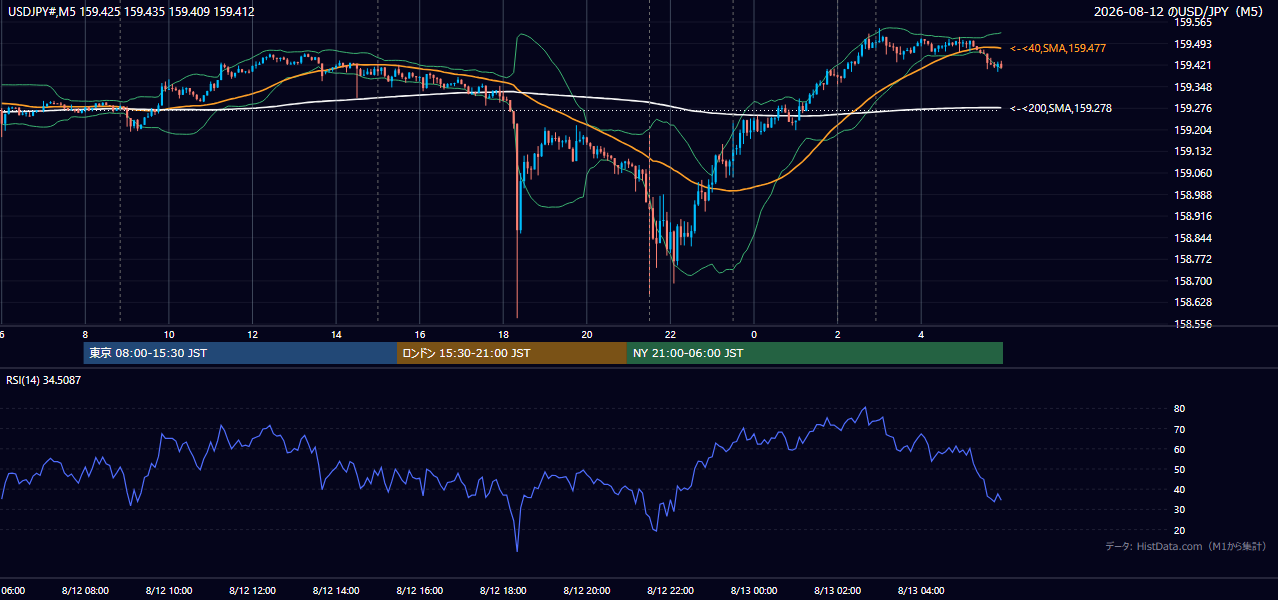
Task: Click price axis label 159.348
Action: point(1192,87)
